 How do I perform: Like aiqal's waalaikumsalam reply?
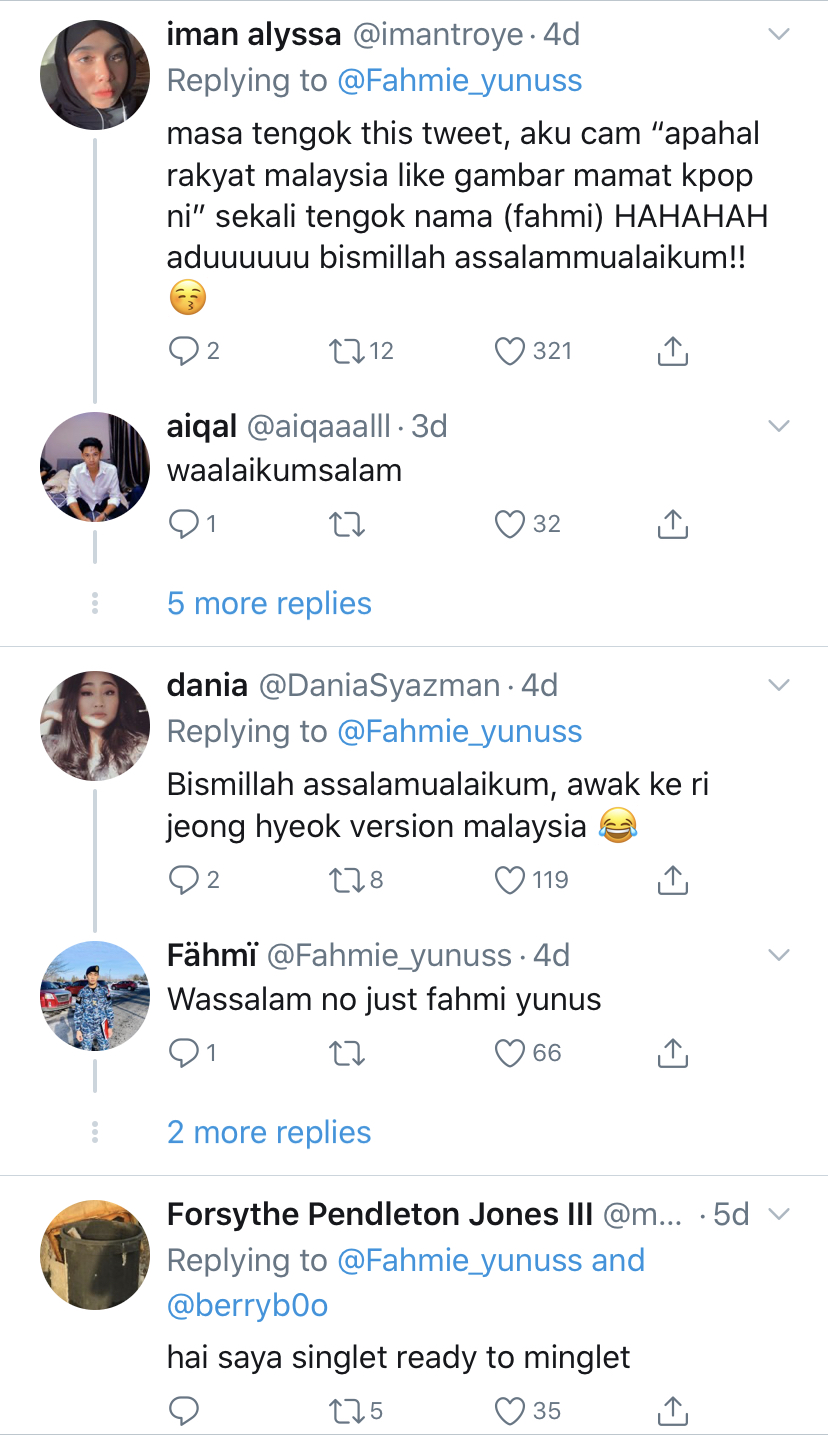511,524
